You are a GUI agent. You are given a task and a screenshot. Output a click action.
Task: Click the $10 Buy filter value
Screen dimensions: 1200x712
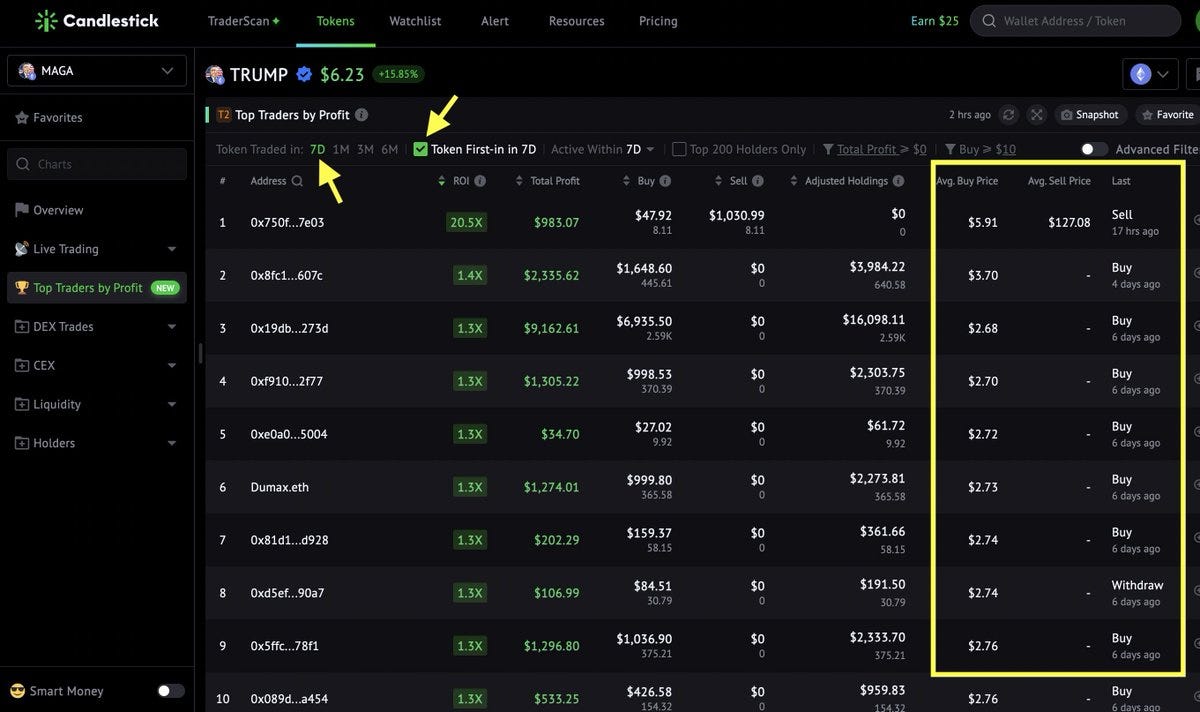tap(1006, 149)
